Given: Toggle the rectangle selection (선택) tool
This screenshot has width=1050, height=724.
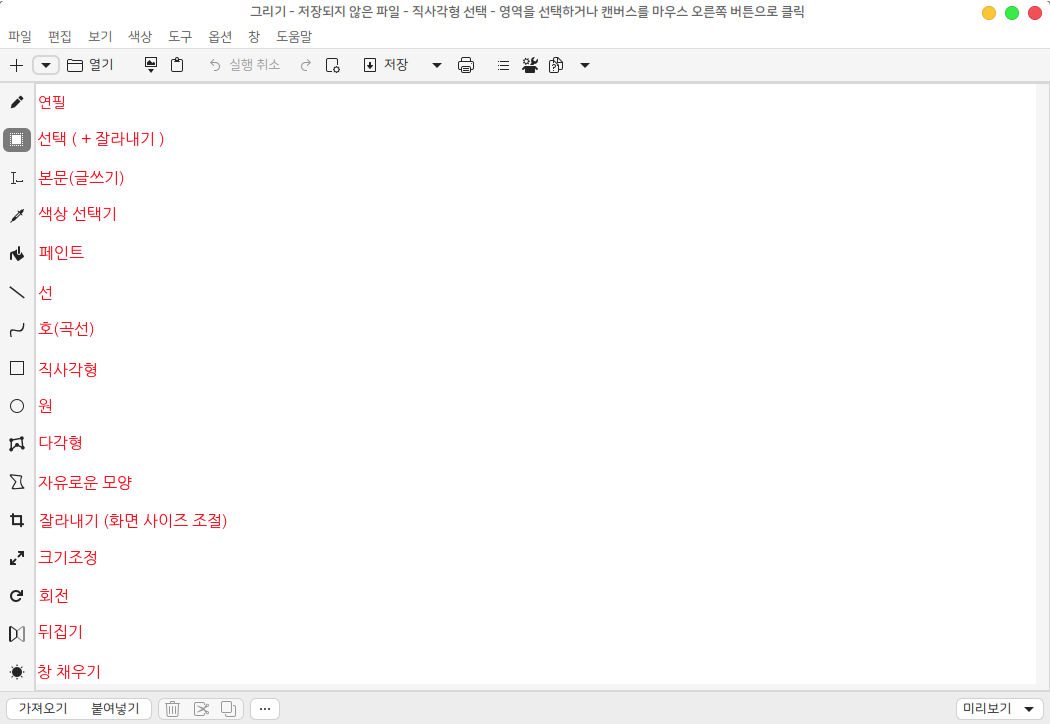Looking at the screenshot, I should click(17, 140).
